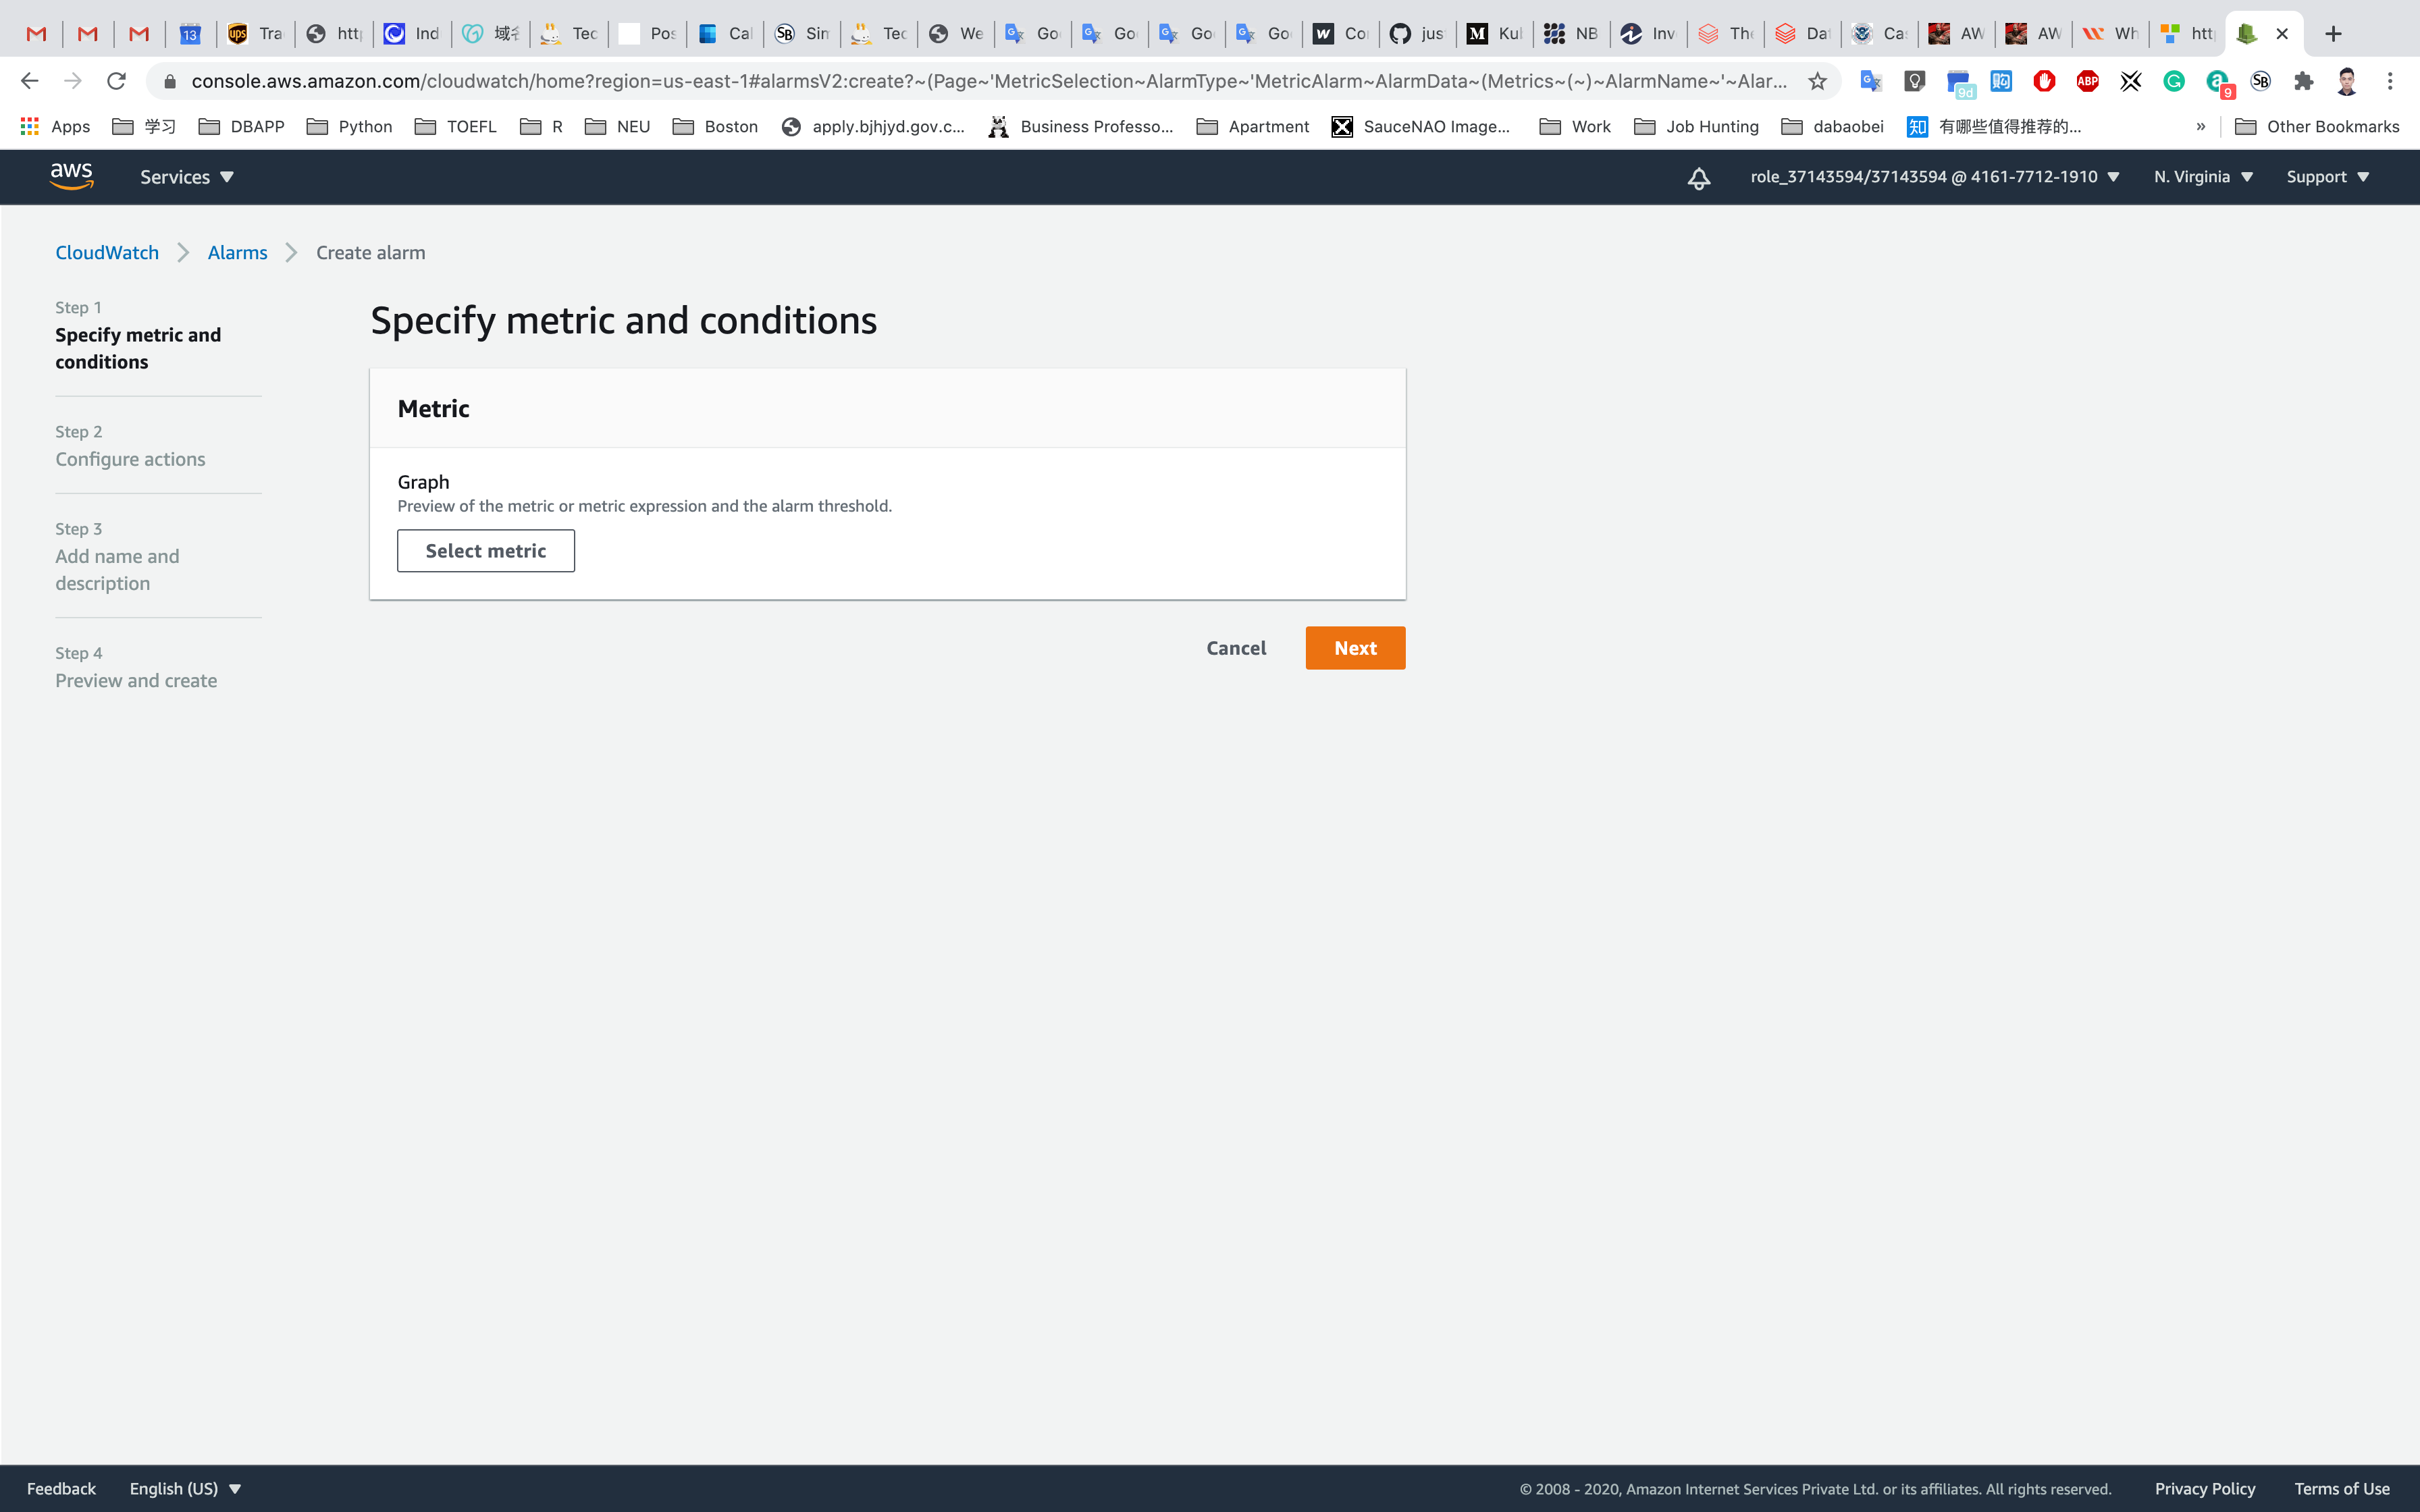The height and width of the screenshot is (1512, 2420).
Task: Expand the Support dropdown menu
Action: (x=2327, y=177)
